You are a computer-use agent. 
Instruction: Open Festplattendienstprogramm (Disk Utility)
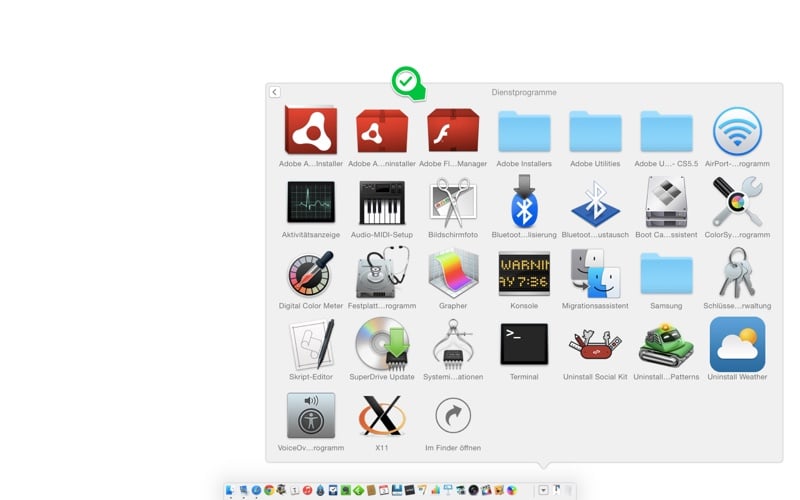point(382,272)
